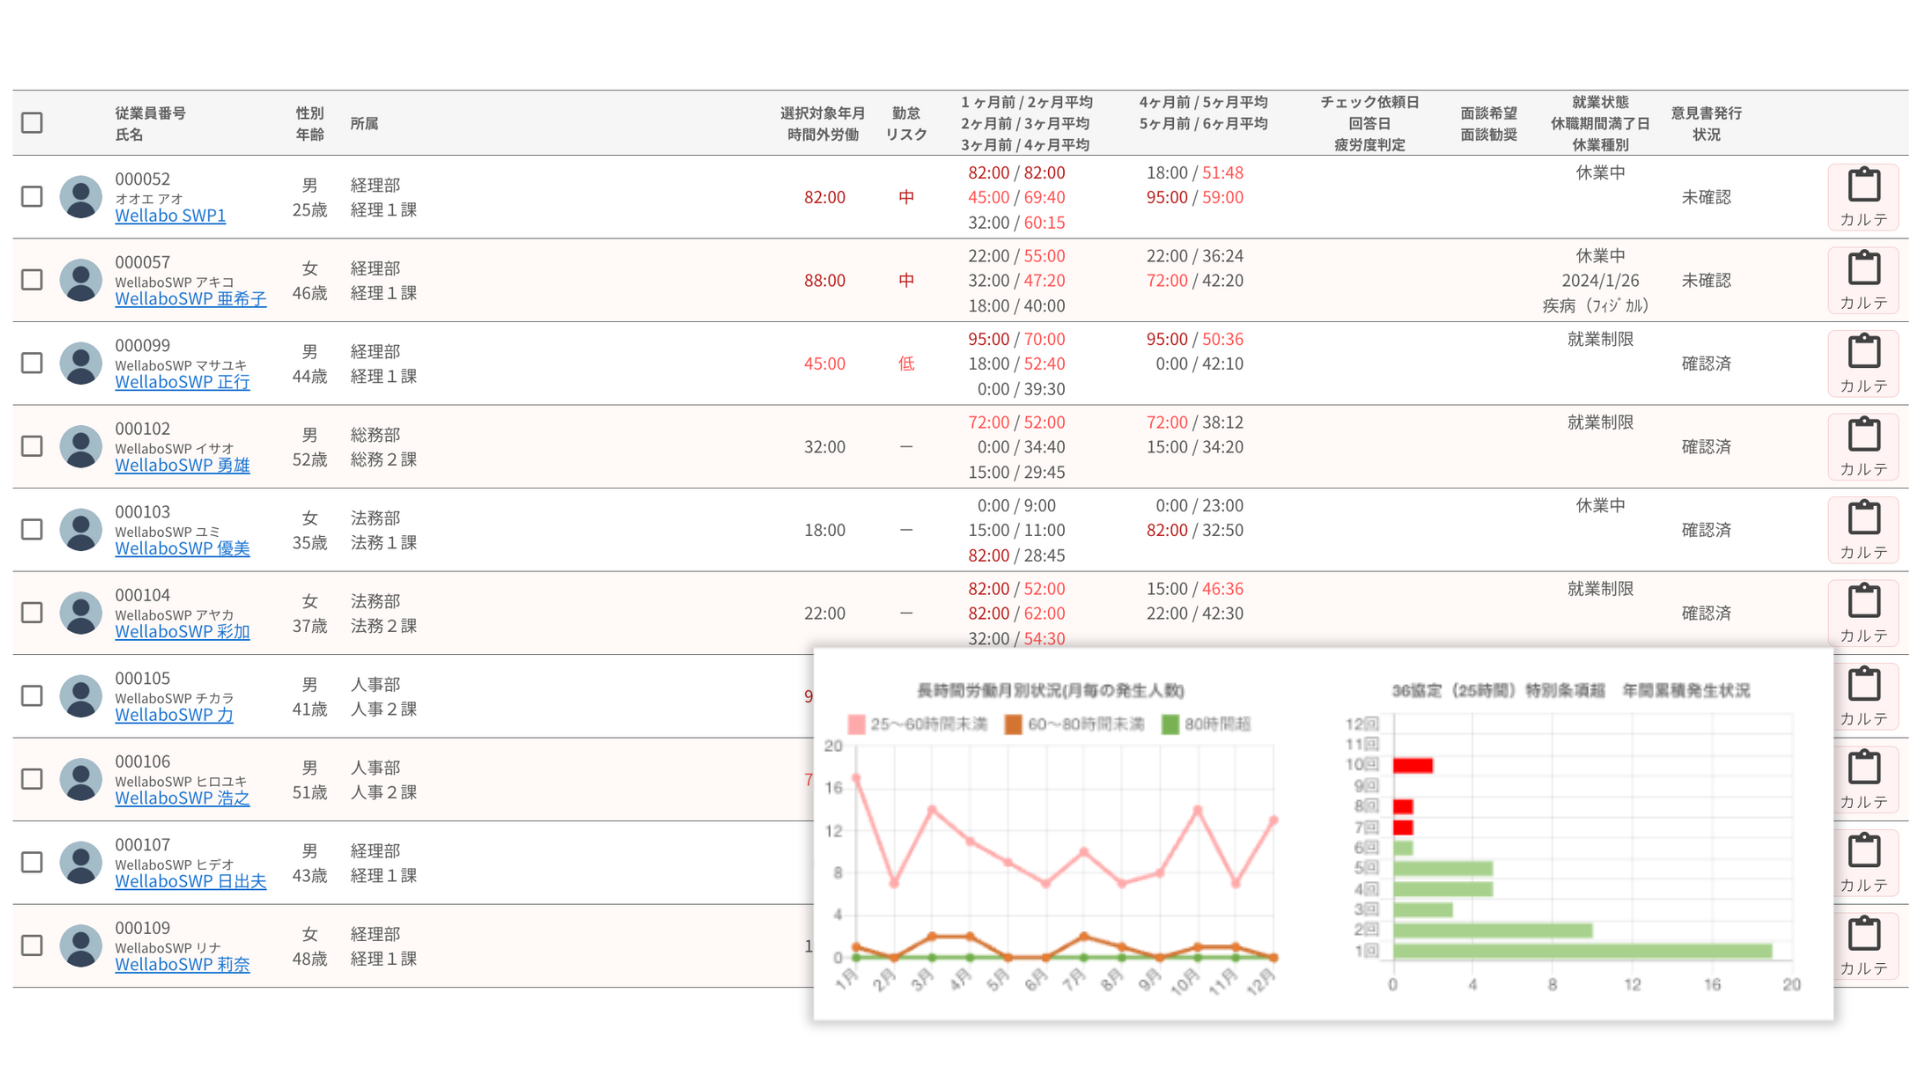Check the checkbox for employee 000057
1920x1080 pixels.
coord(32,280)
